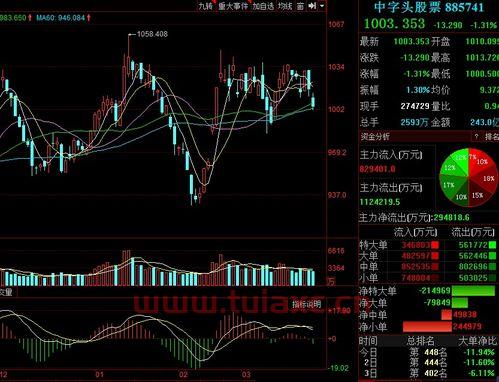The width and height of the screenshot is (499, 382).
Task: Click the 特大单 inflow value 346803
Action: pos(416,245)
